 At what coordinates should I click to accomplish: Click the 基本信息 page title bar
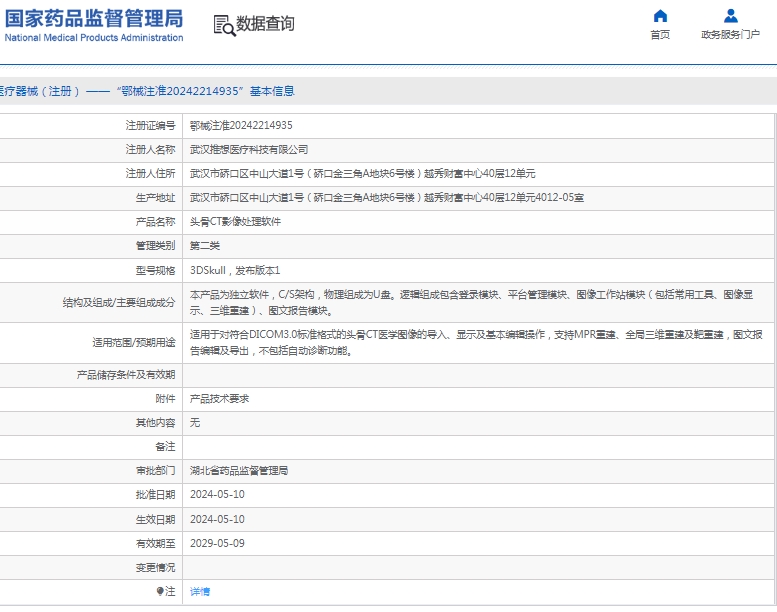(388, 91)
